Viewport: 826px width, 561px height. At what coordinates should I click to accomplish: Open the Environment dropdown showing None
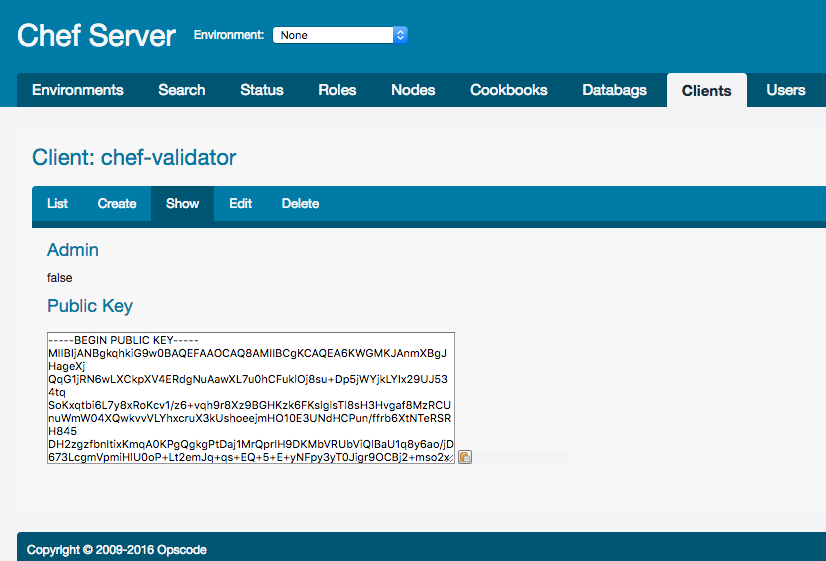[340, 35]
